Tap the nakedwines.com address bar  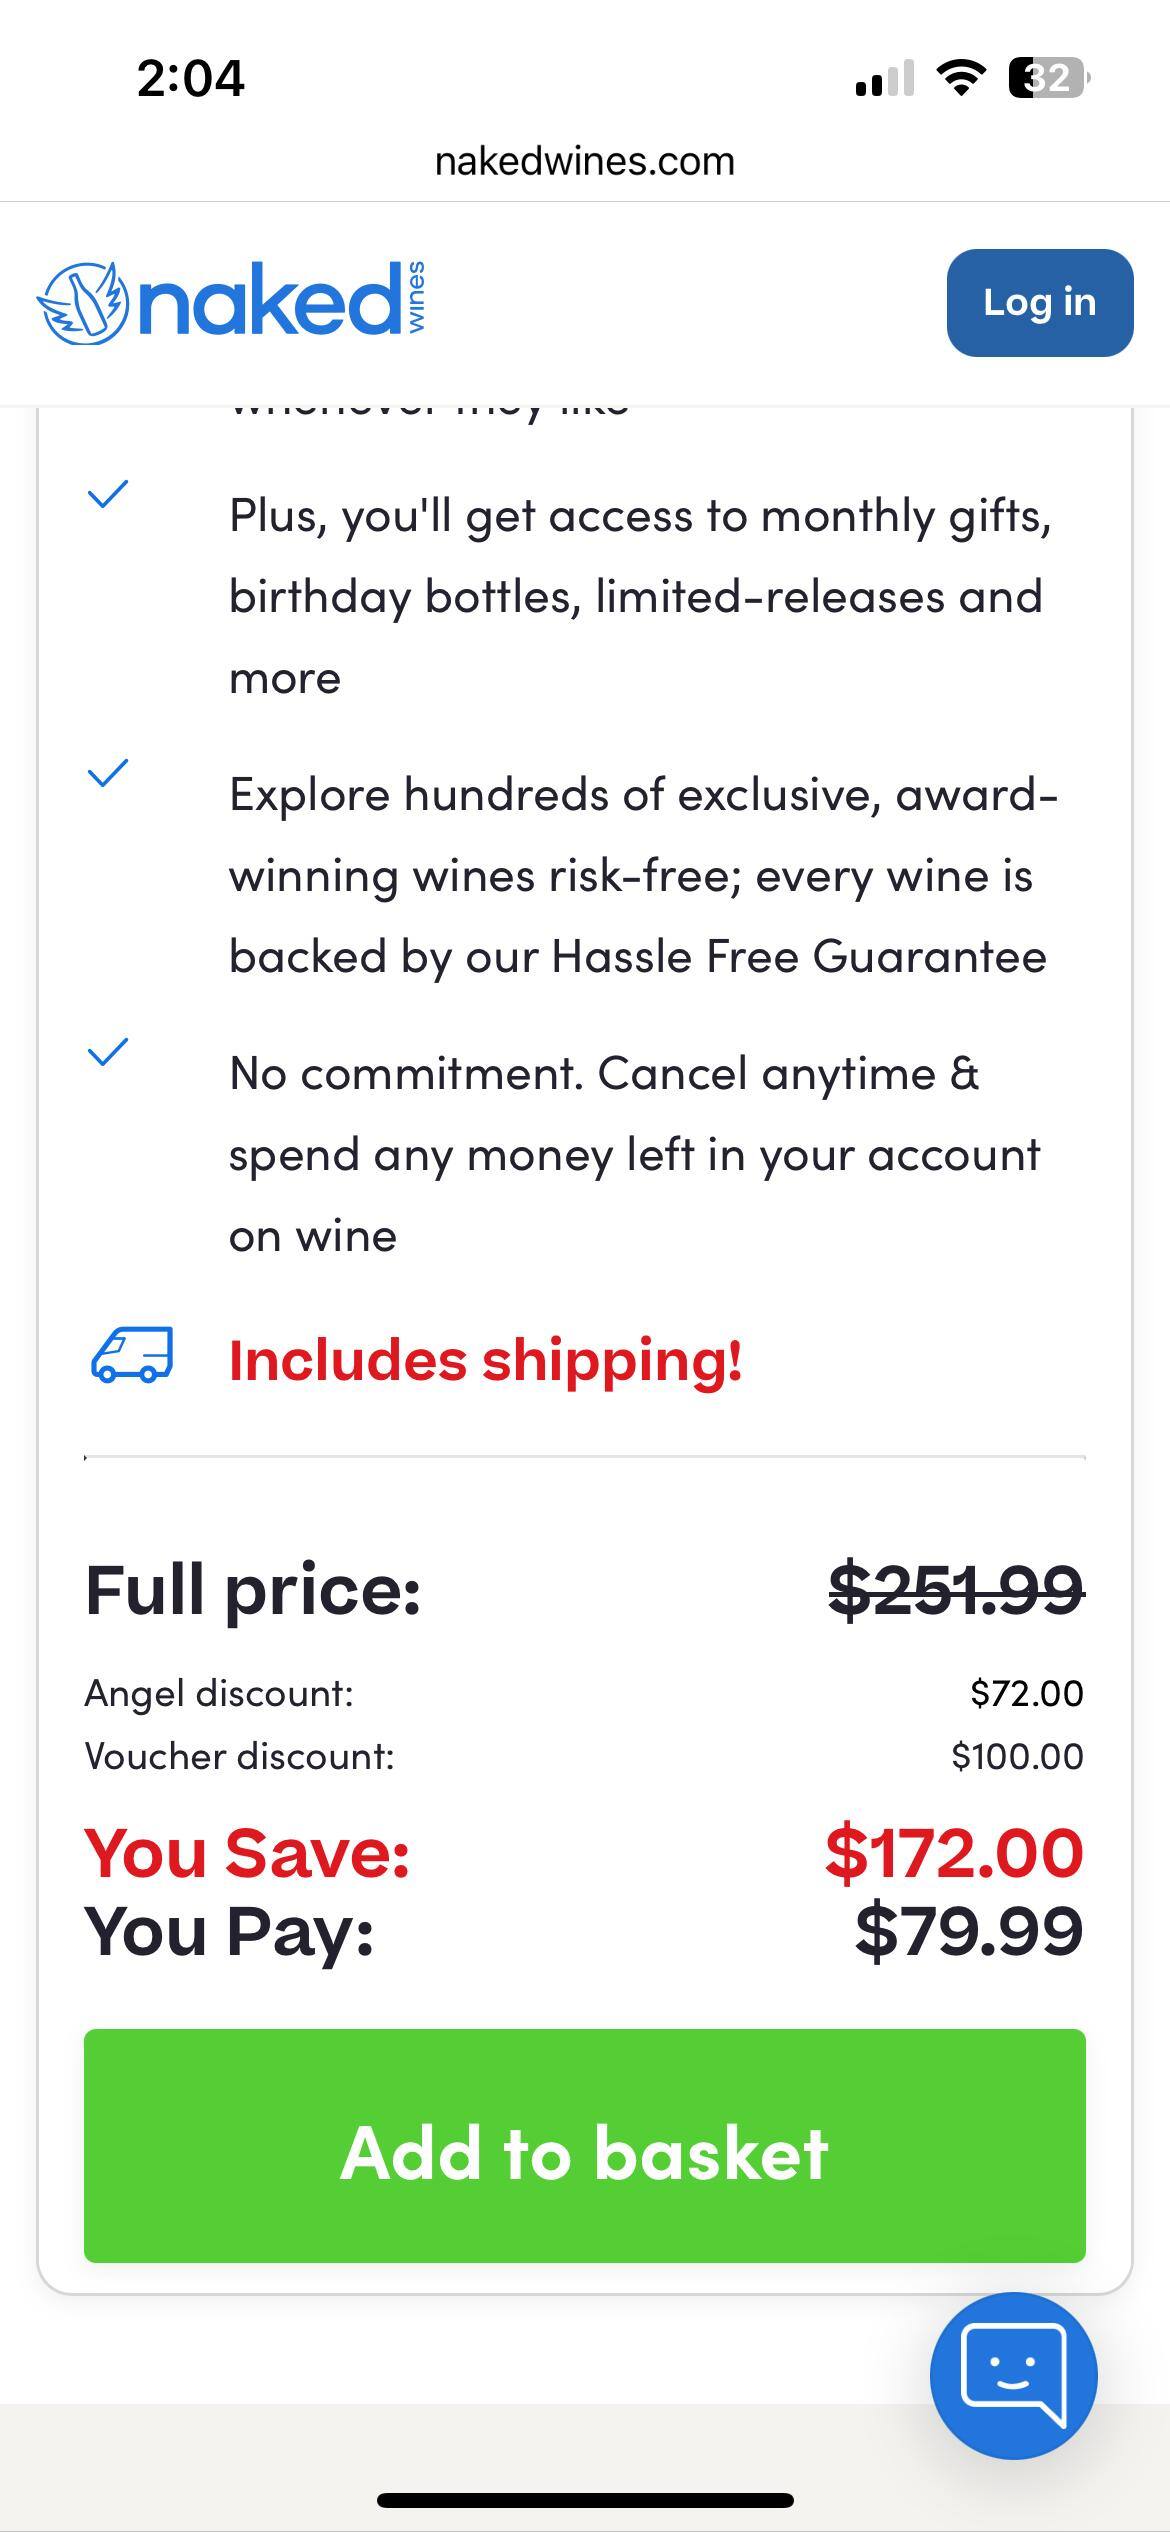tap(585, 161)
